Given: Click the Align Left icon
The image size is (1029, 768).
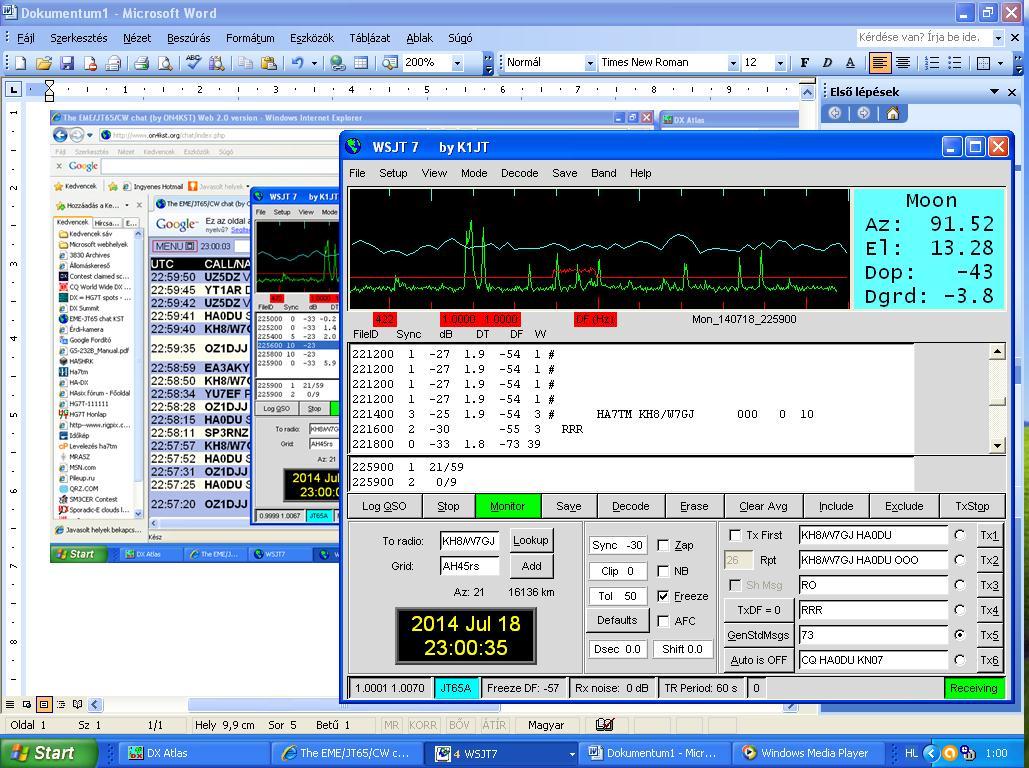Looking at the screenshot, I should [879, 63].
